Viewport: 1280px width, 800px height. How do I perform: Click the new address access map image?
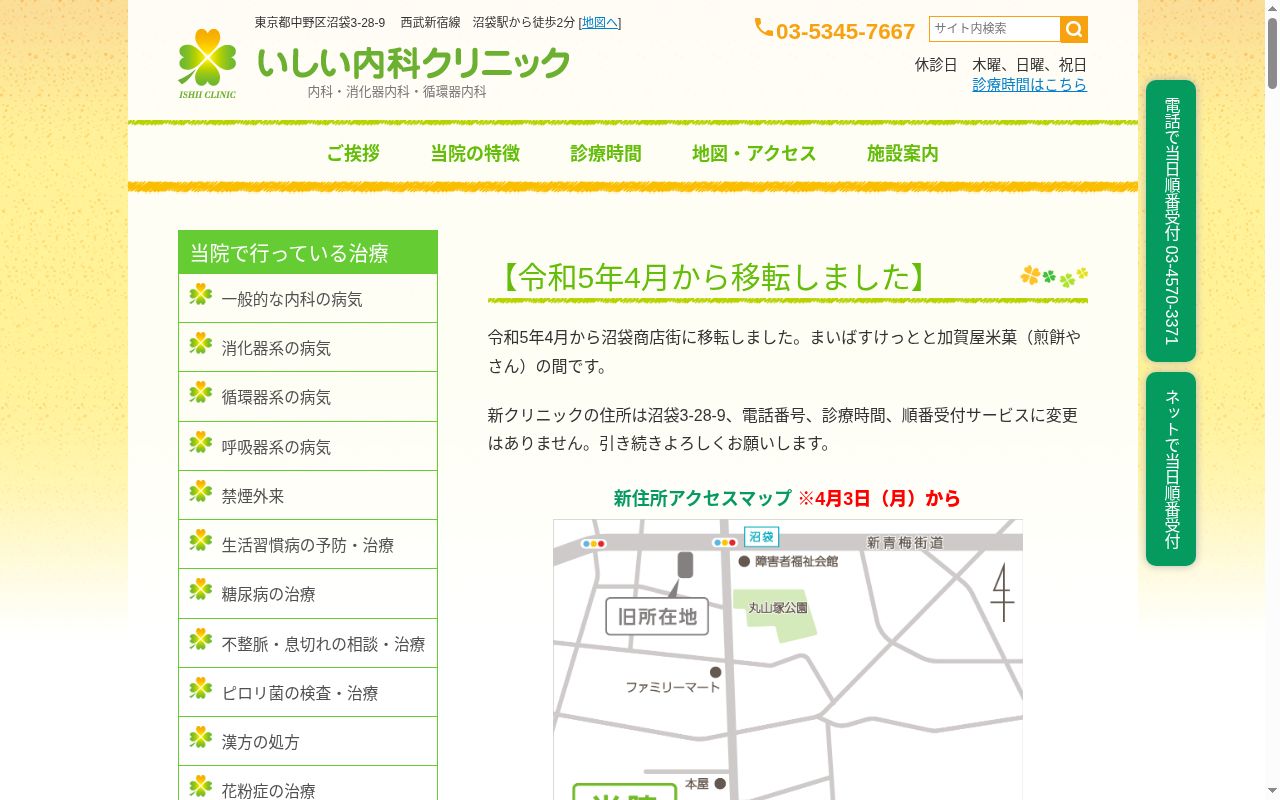point(788,660)
